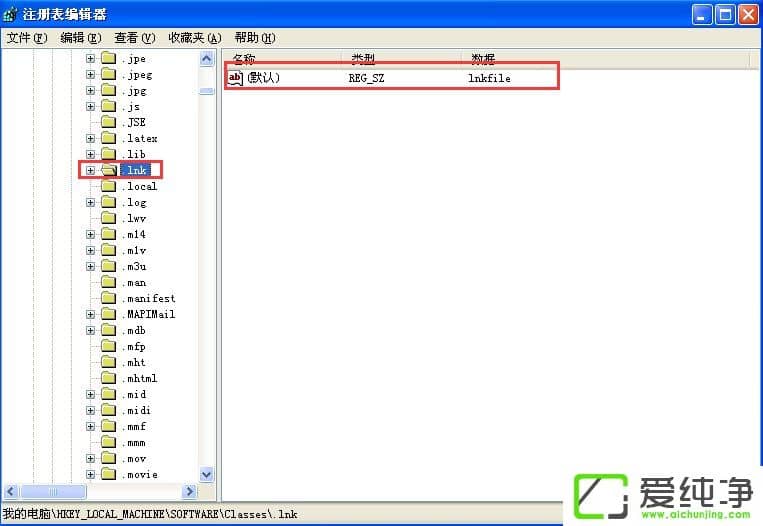The image size is (763, 526).
Task: Open the 编辑(E) menu
Action: coord(81,37)
